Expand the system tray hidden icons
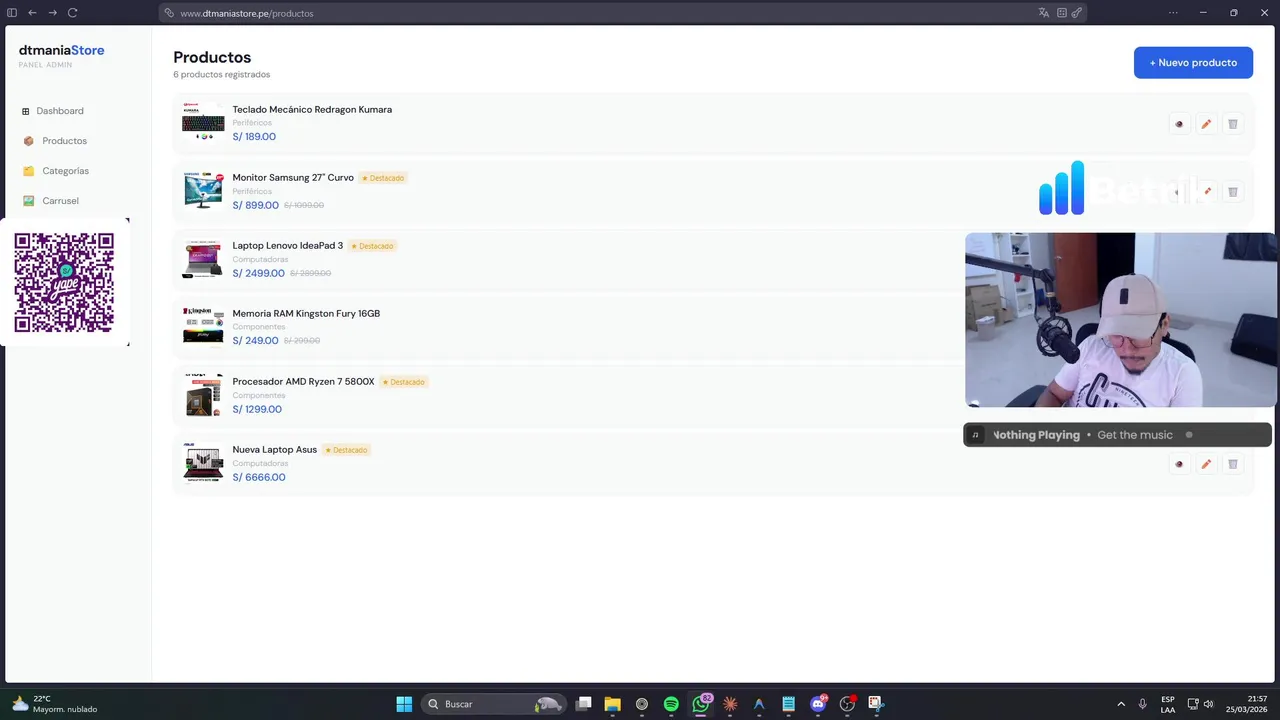The height and width of the screenshot is (720, 1280). tap(1121, 704)
